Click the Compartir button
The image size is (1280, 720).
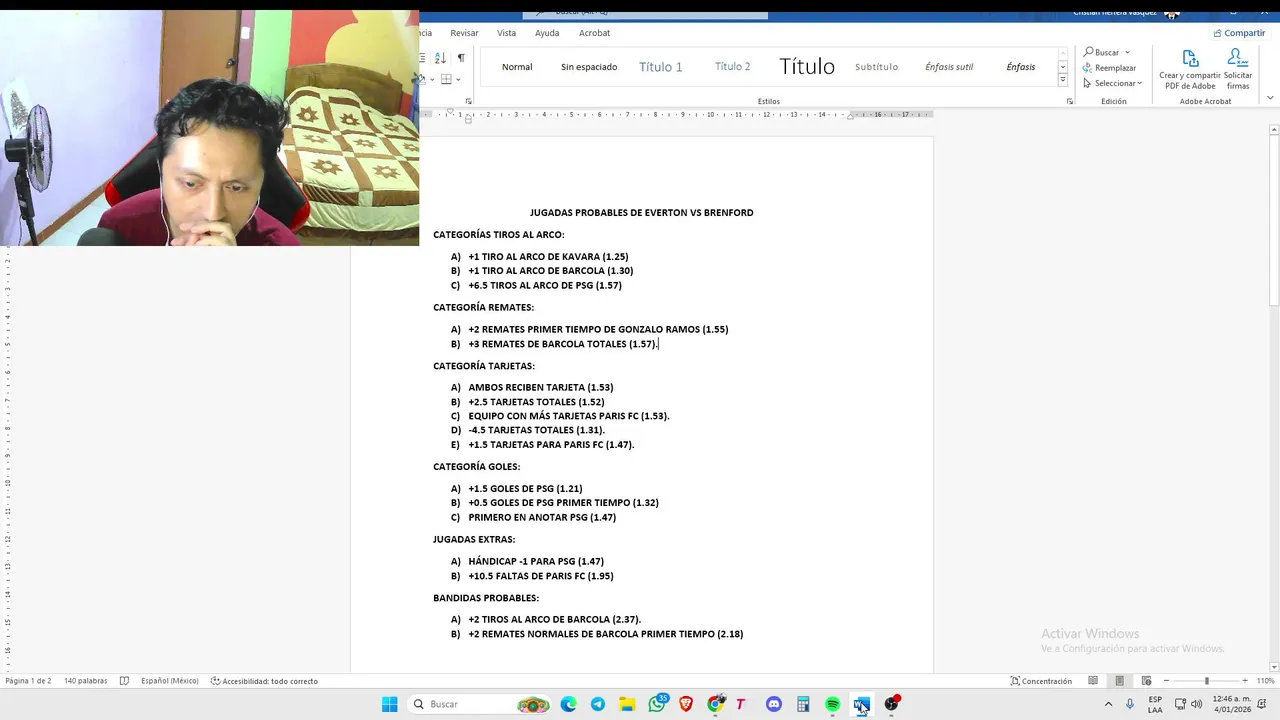click(1239, 33)
